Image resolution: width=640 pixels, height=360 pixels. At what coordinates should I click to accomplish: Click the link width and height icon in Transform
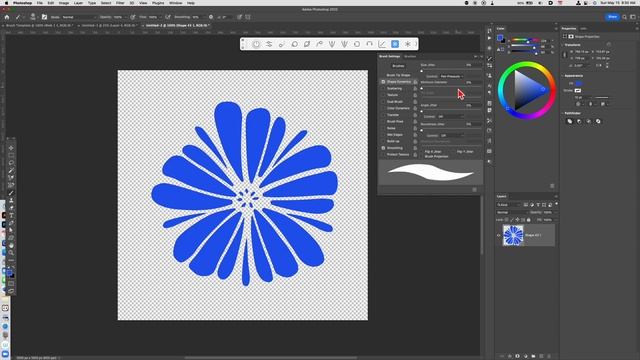[x=565, y=55]
